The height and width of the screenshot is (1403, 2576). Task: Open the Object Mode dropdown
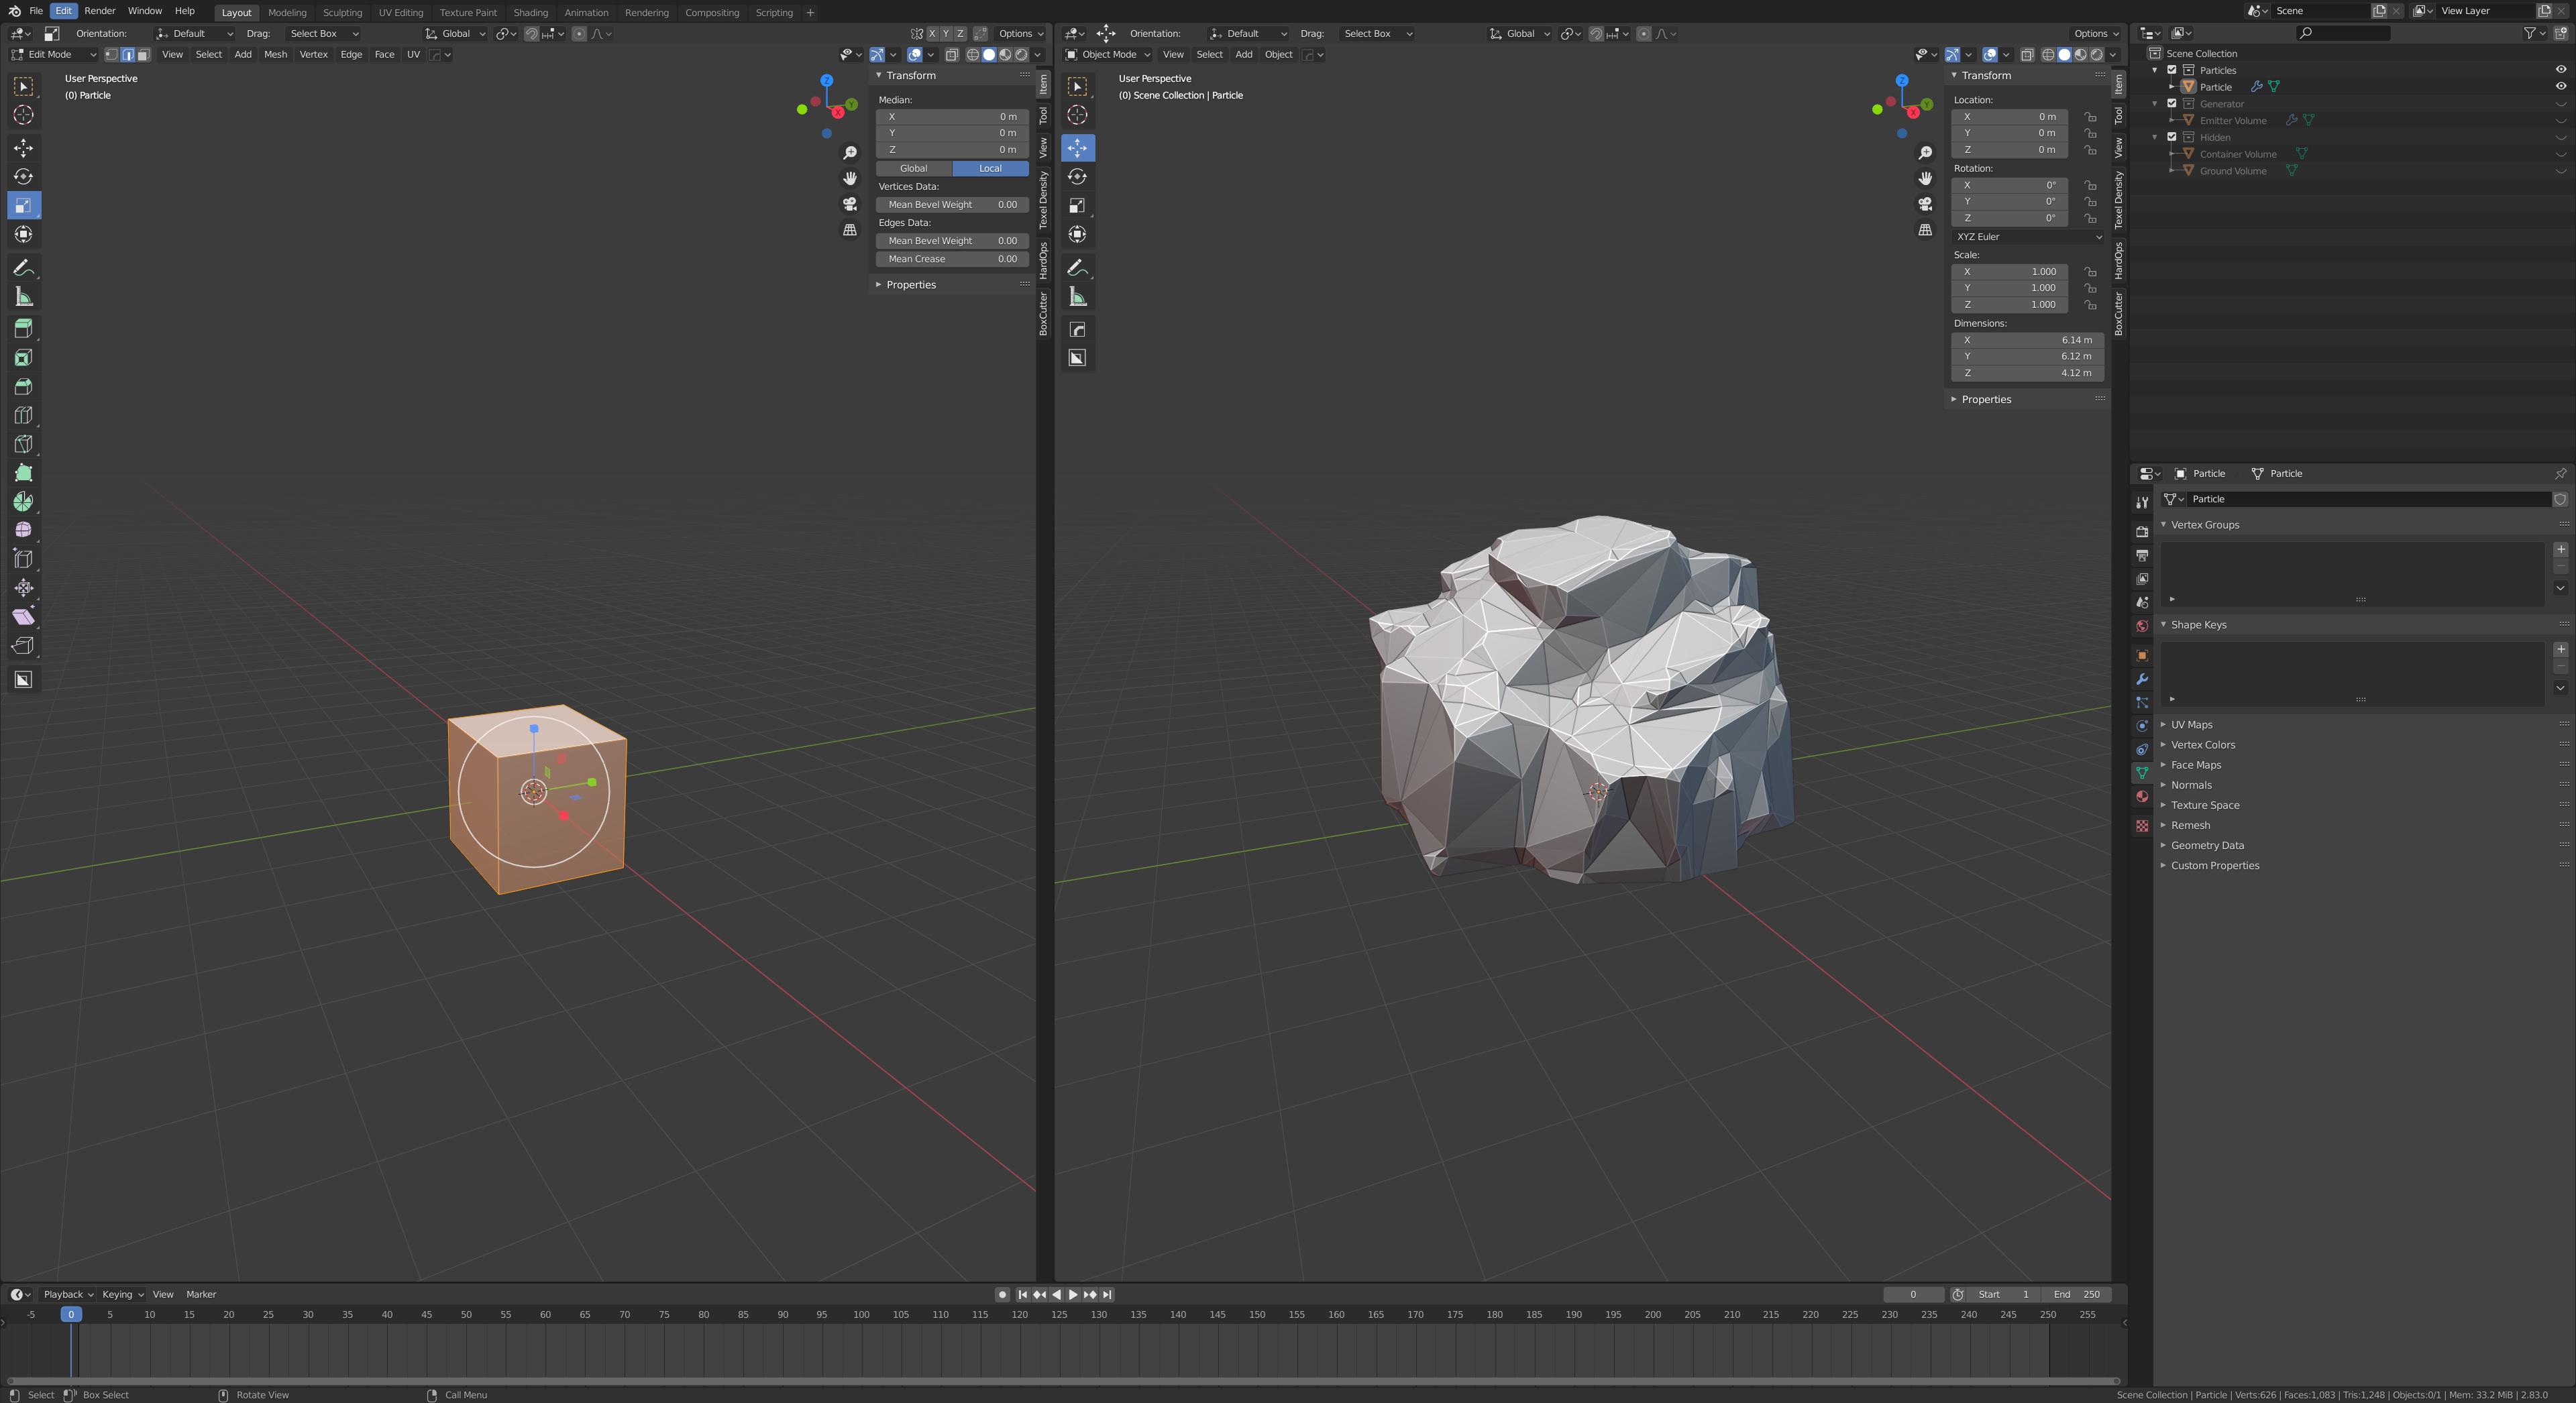(x=1107, y=55)
